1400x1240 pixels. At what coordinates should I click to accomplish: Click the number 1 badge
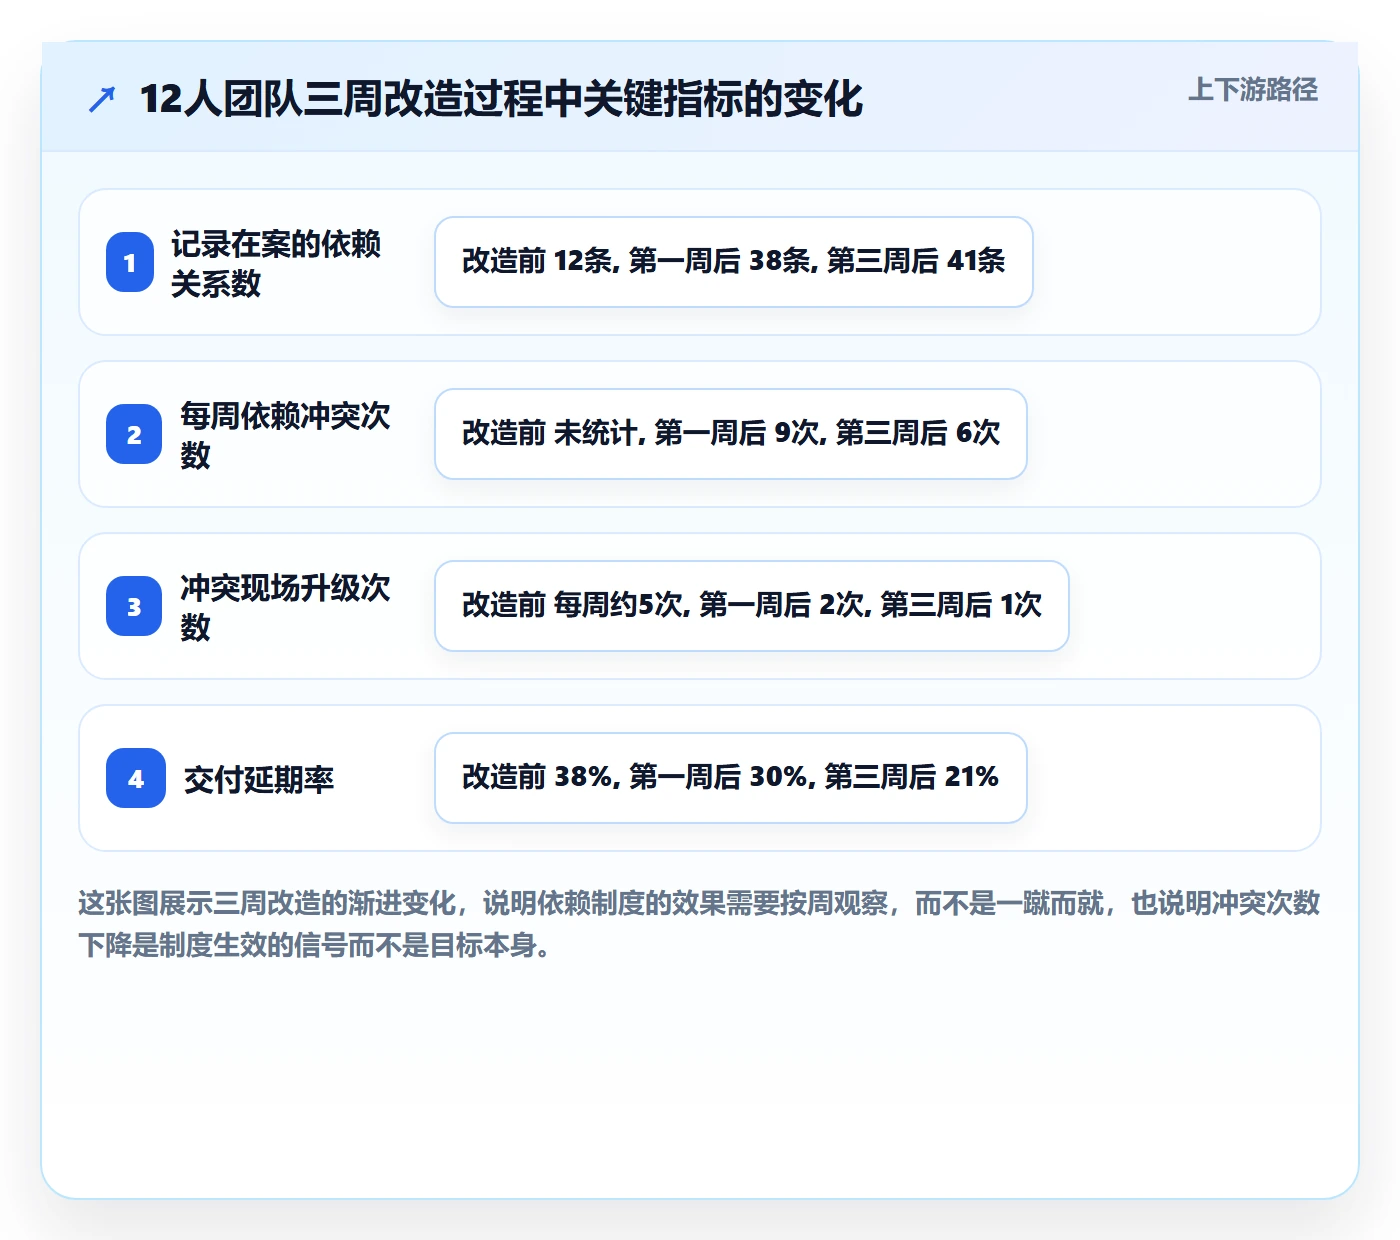[130, 262]
